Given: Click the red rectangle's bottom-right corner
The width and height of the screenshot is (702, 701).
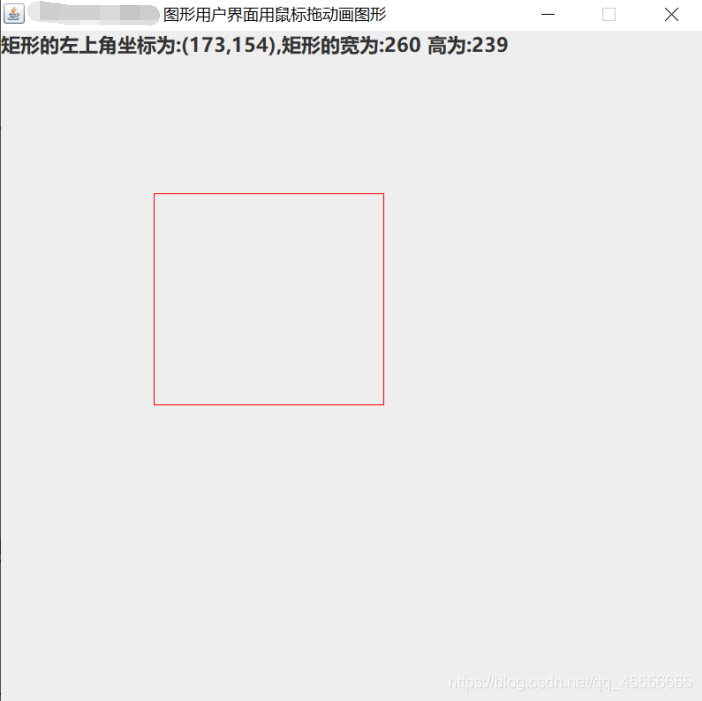Looking at the screenshot, I should [x=383, y=404].
